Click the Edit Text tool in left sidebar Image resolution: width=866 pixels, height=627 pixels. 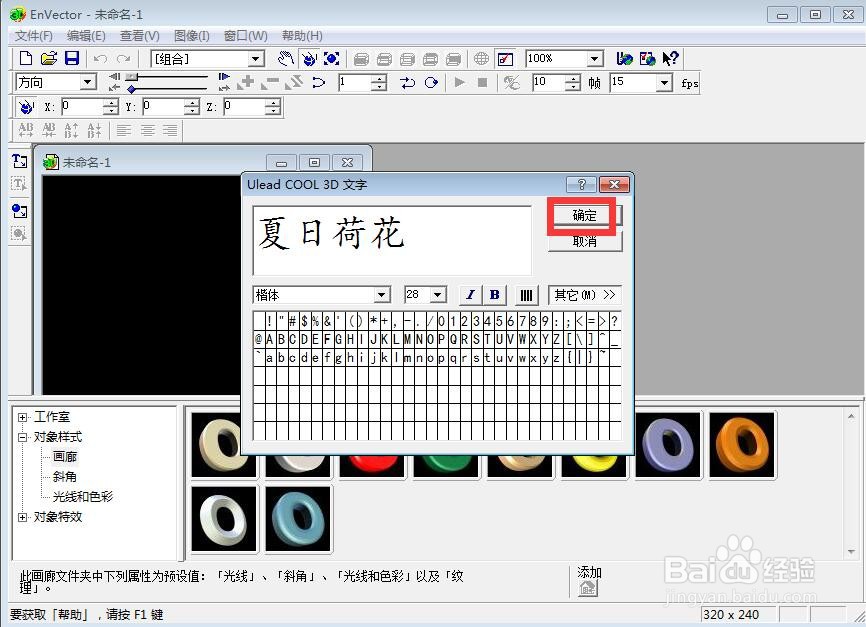19,184
